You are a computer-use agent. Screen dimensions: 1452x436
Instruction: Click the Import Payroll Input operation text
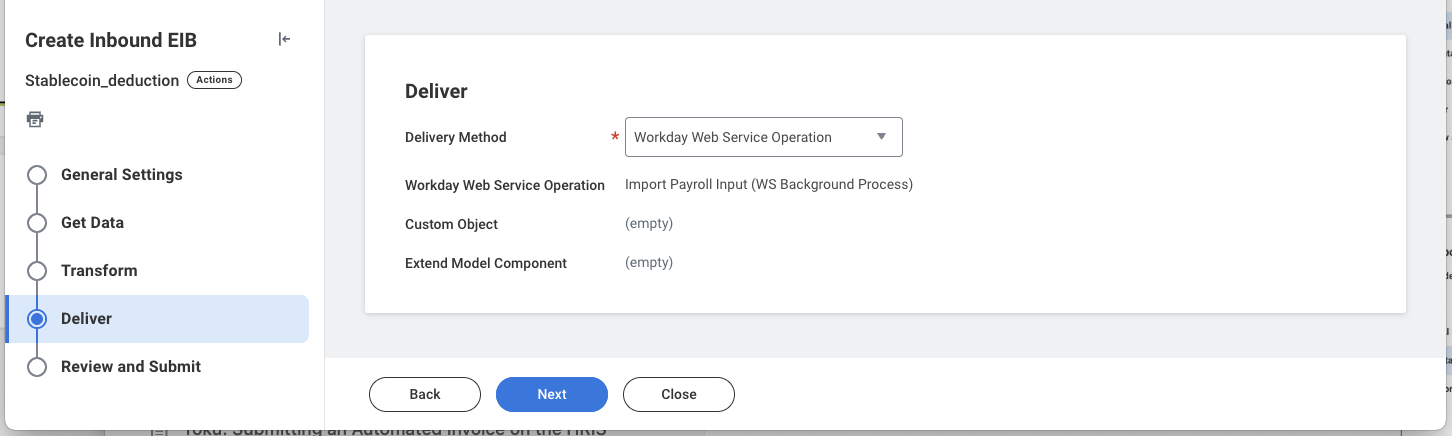pyautogui.click(x=769, y=185)
